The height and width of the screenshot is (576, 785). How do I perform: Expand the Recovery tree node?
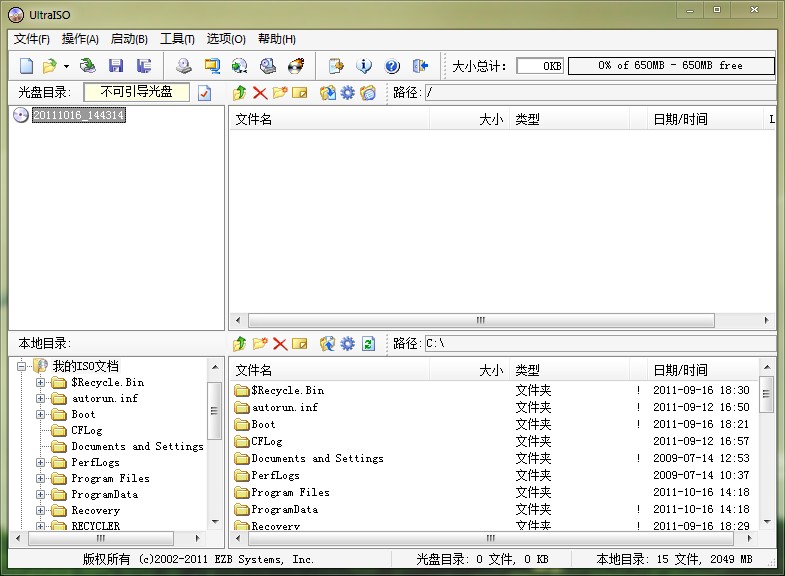pyautogui.click(x=40, y=510)
